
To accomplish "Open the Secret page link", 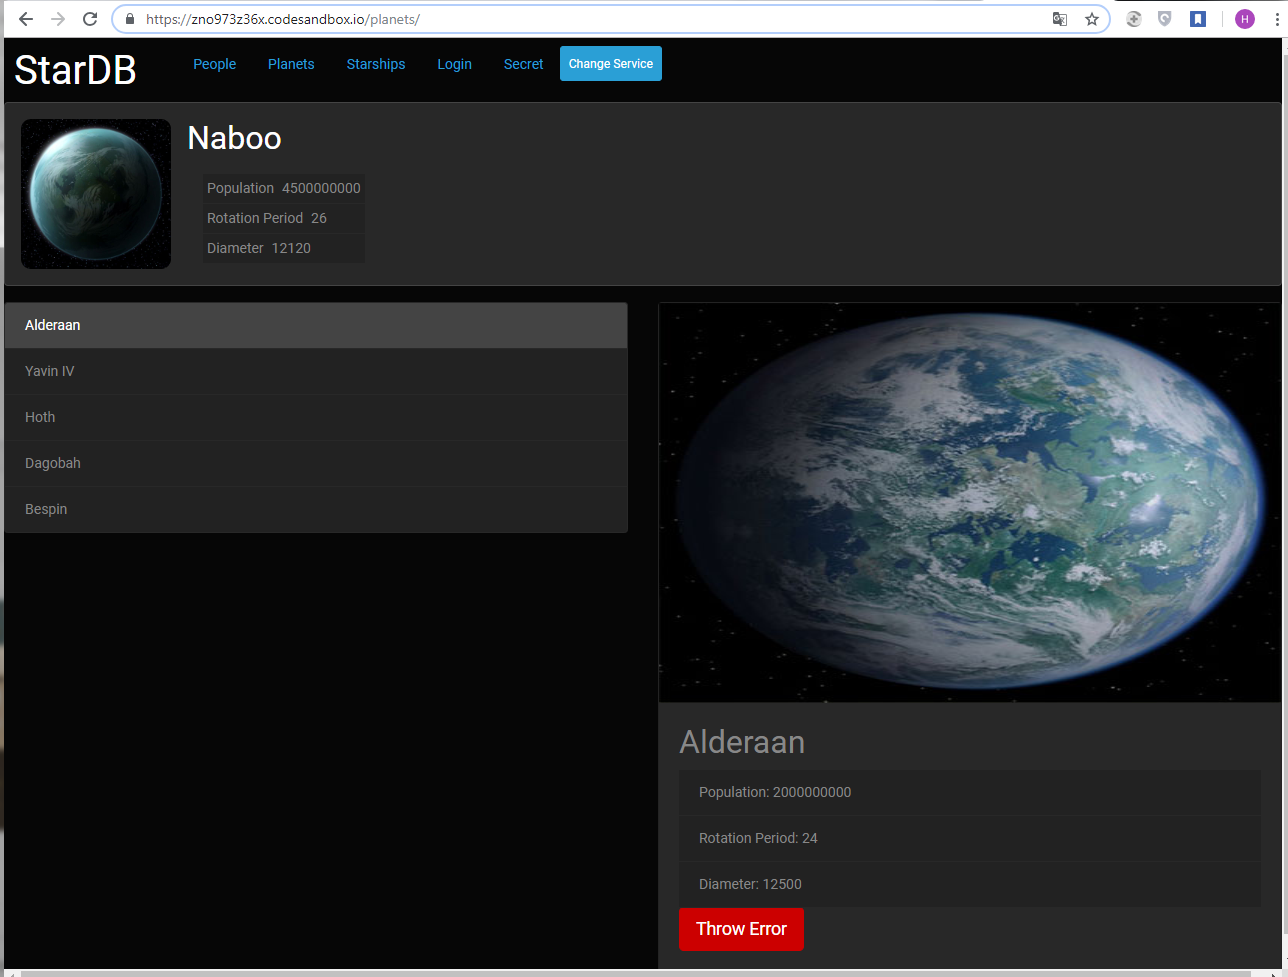I will pos(523,64).
